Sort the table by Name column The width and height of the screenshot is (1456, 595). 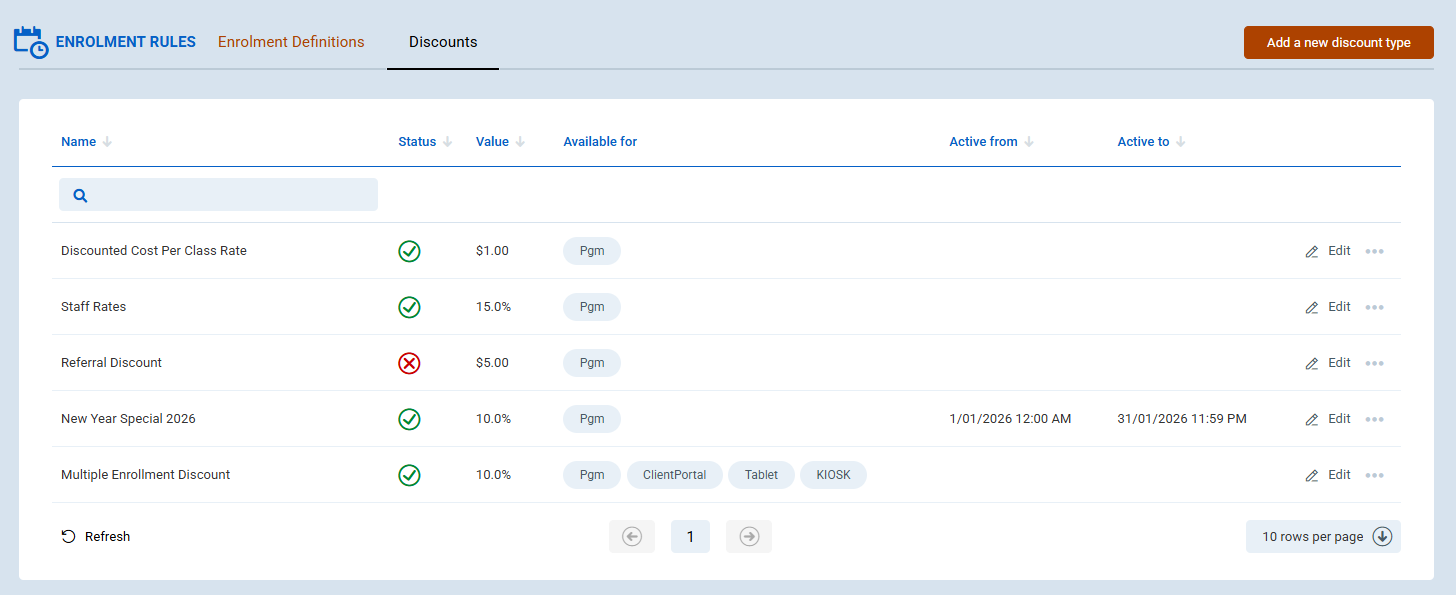tap(79, 142)
